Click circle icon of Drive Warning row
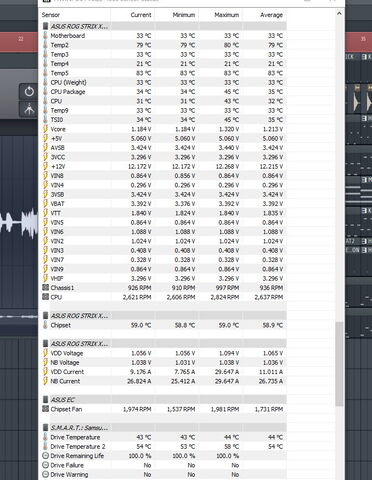372x480 pixels. (x=46, y=474)
